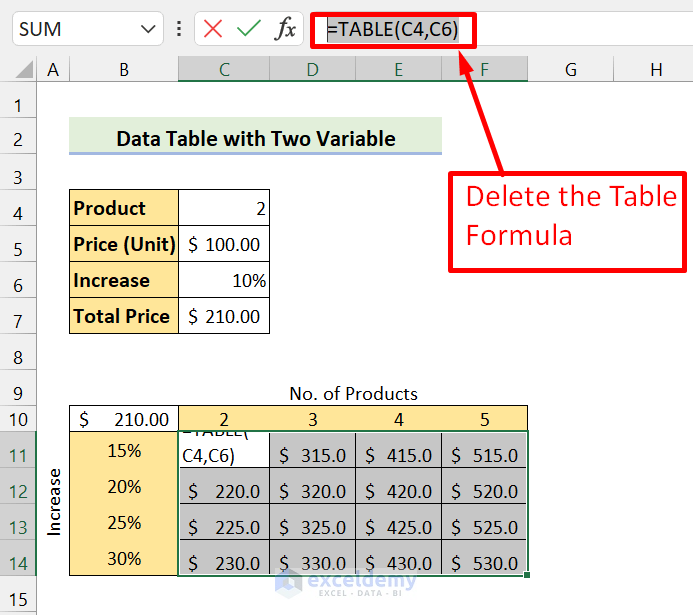This screenshot has height=615, width=693.
Task: Click the yellow 15% increase cell
Action: [x=124, y=451]
